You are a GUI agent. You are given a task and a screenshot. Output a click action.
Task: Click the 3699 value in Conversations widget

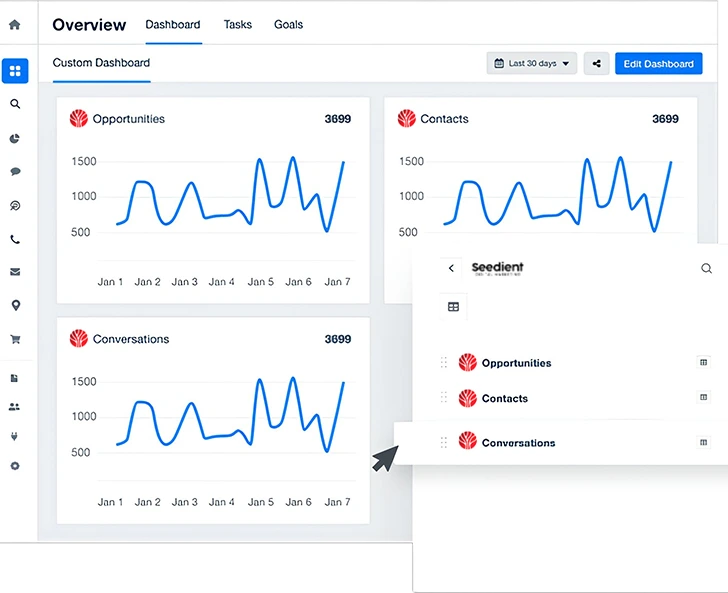pyautogui.click(x=338, y=339)
